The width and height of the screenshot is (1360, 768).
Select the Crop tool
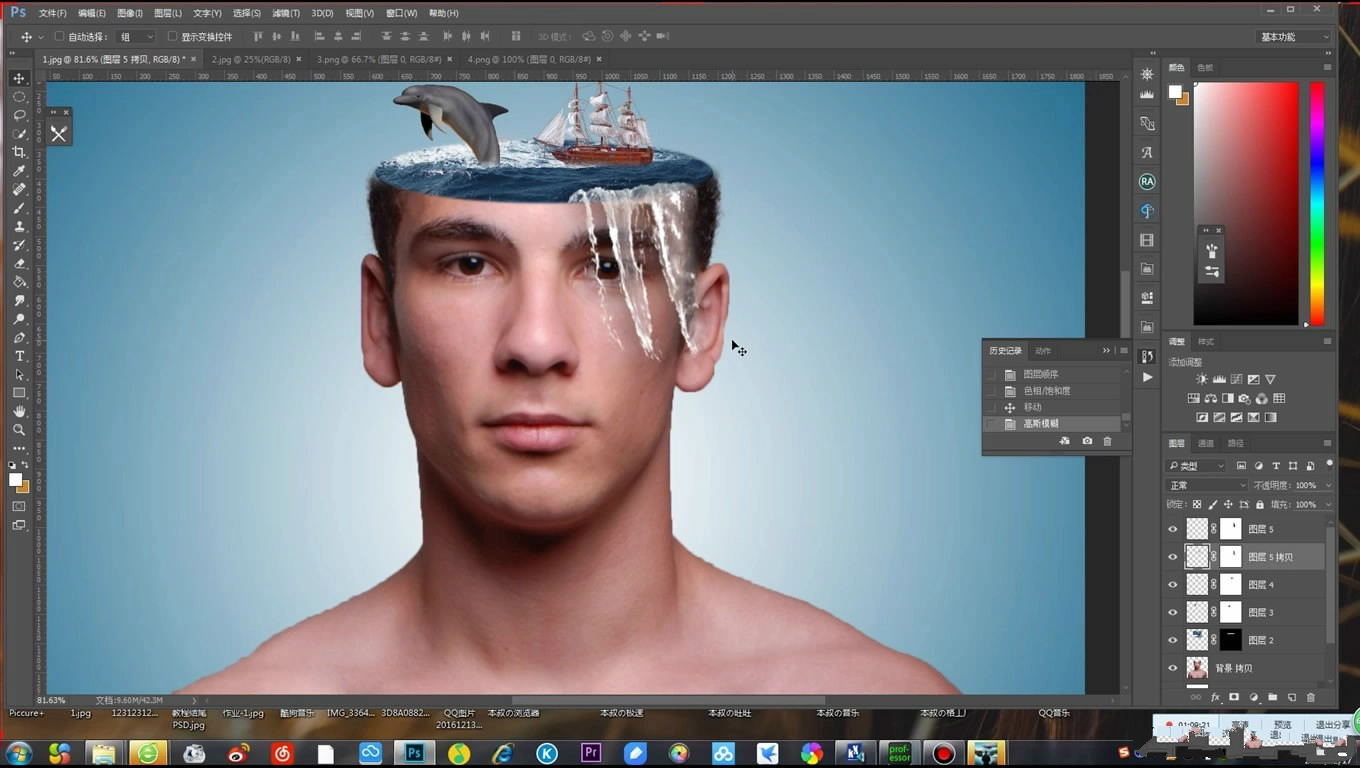tap(19, 152)
